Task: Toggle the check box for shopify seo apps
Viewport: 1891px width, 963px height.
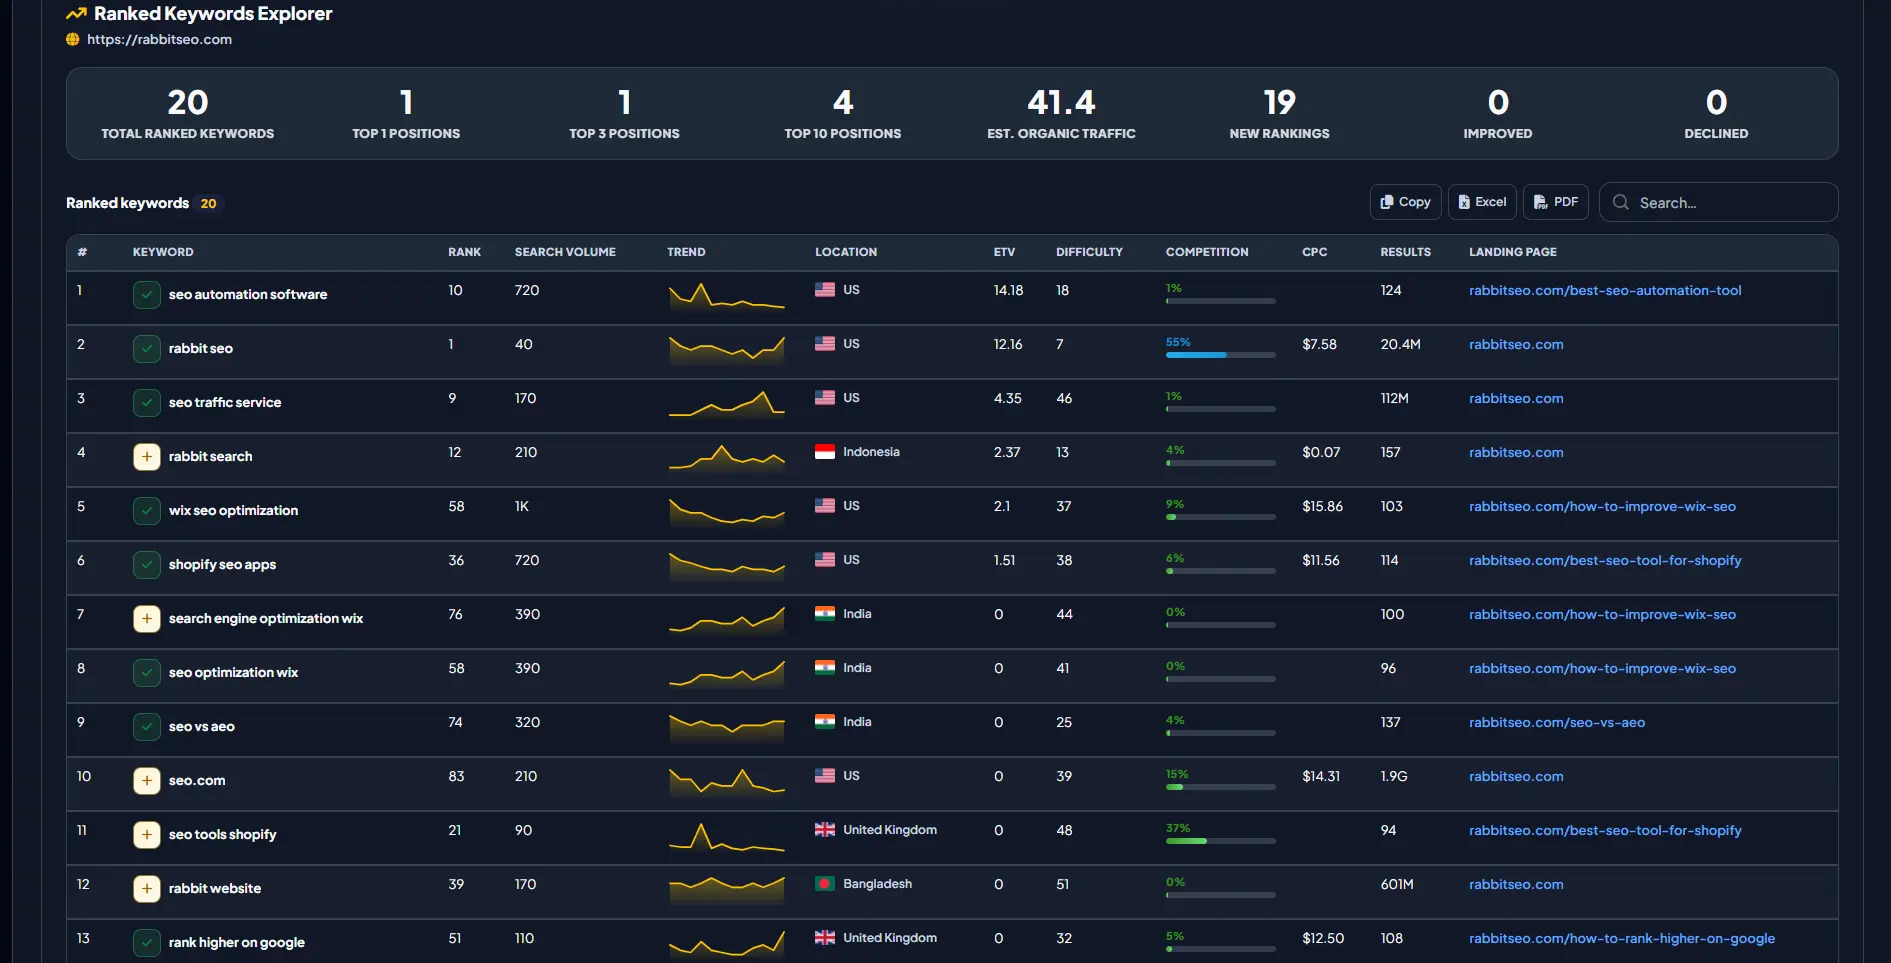Action: pos(147,565)
